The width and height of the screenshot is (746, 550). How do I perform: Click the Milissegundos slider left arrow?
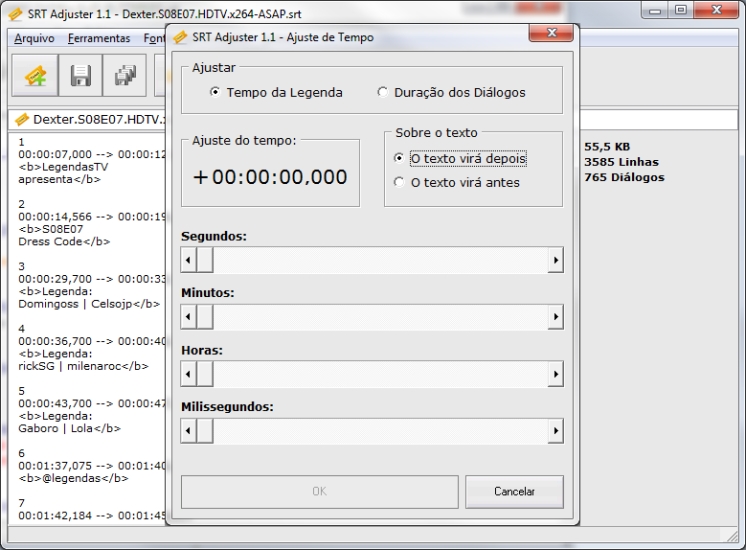point(188,431)
